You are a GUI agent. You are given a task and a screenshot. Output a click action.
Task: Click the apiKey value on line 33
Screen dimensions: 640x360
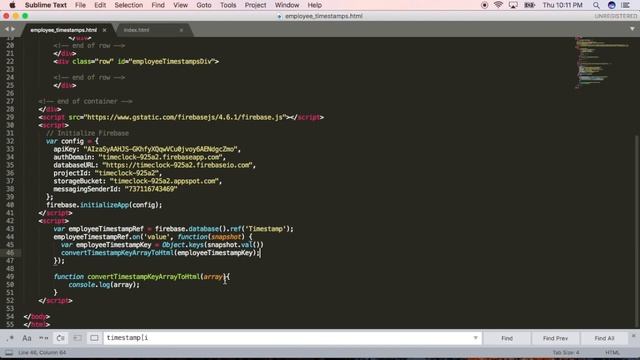tap(161, 149)
